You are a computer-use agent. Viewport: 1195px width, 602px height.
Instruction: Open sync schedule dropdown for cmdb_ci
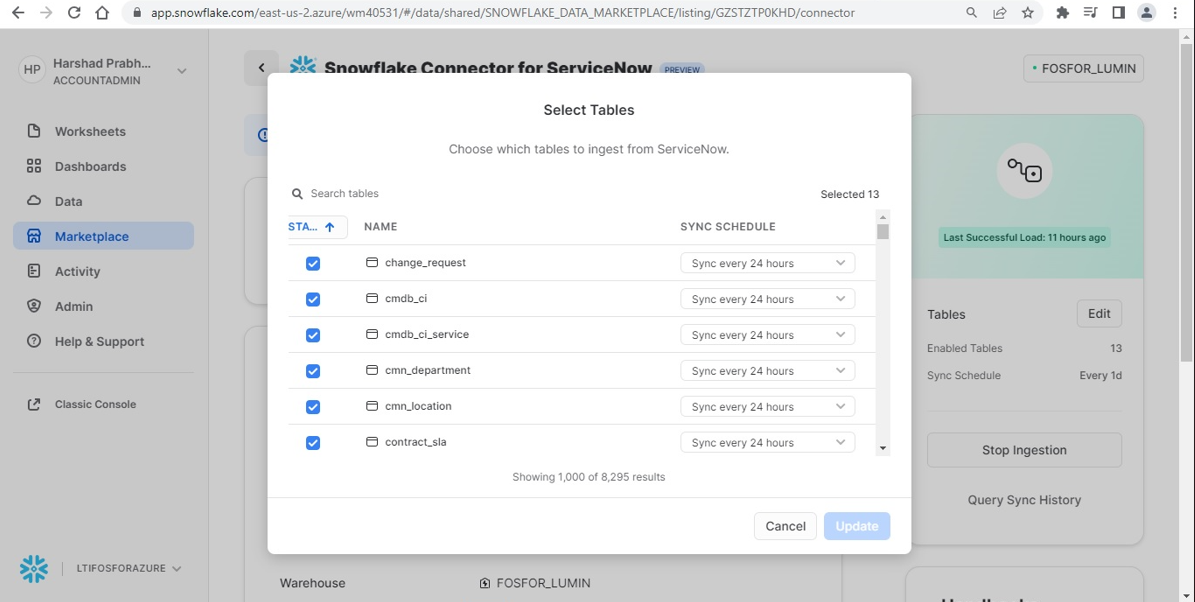767,299
